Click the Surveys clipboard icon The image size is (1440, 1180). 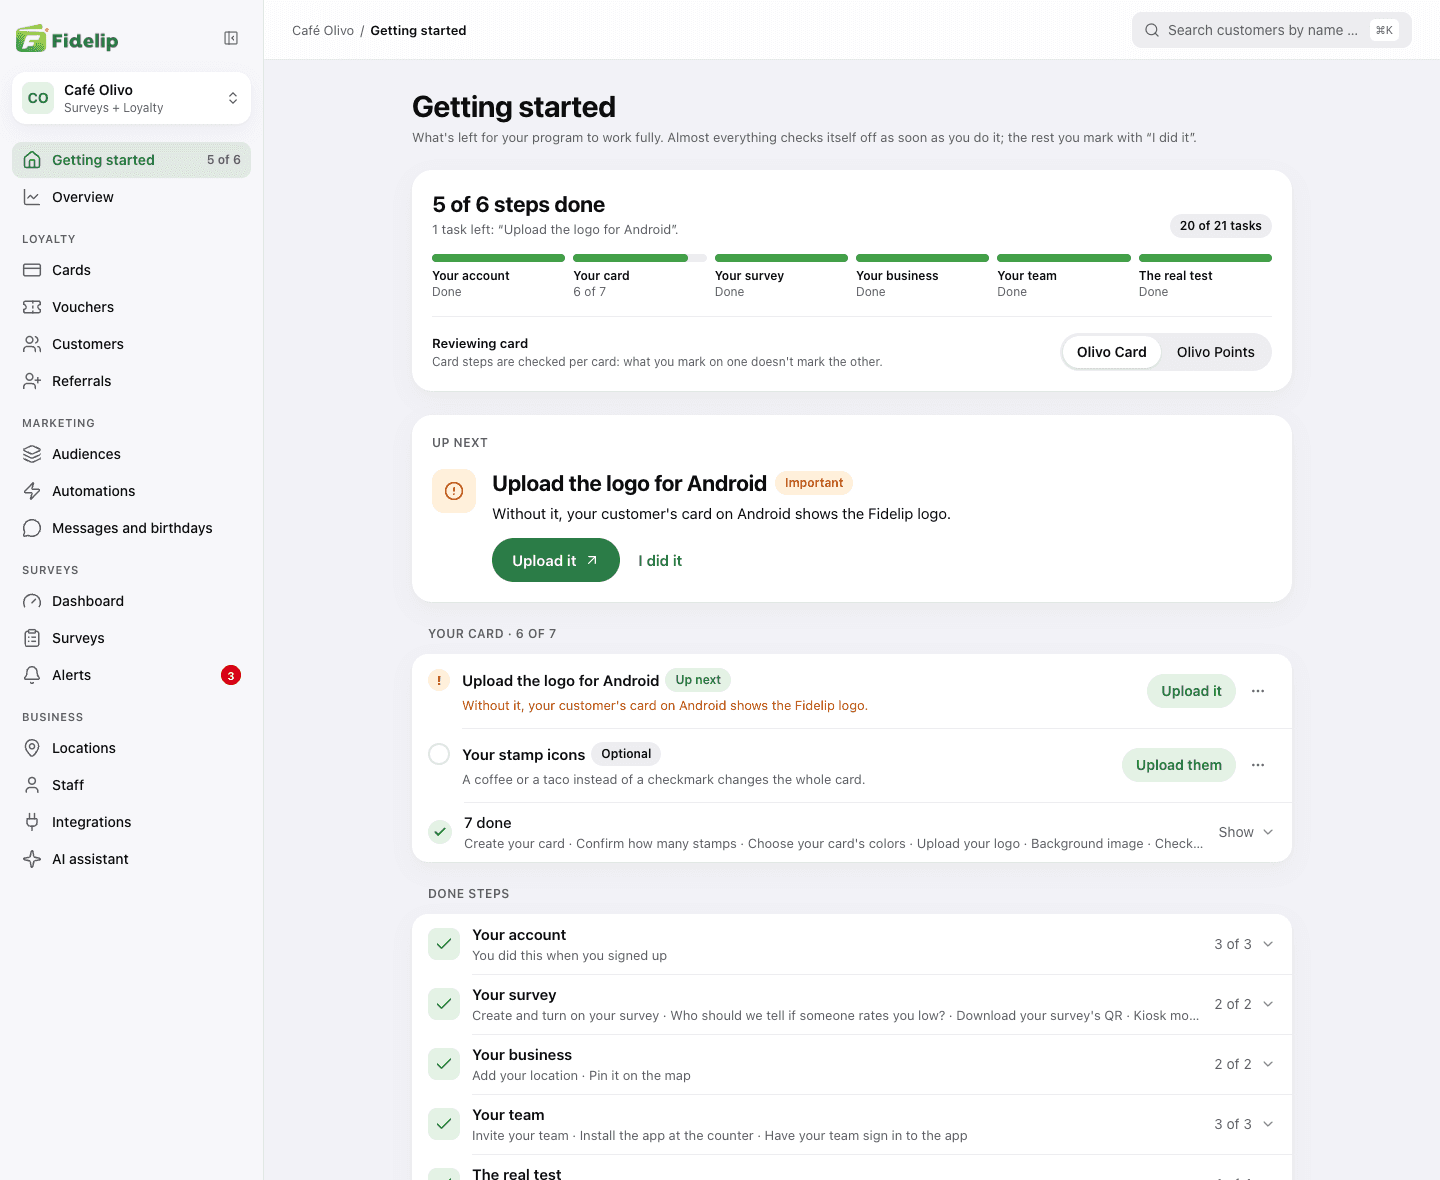coord(32,638)
